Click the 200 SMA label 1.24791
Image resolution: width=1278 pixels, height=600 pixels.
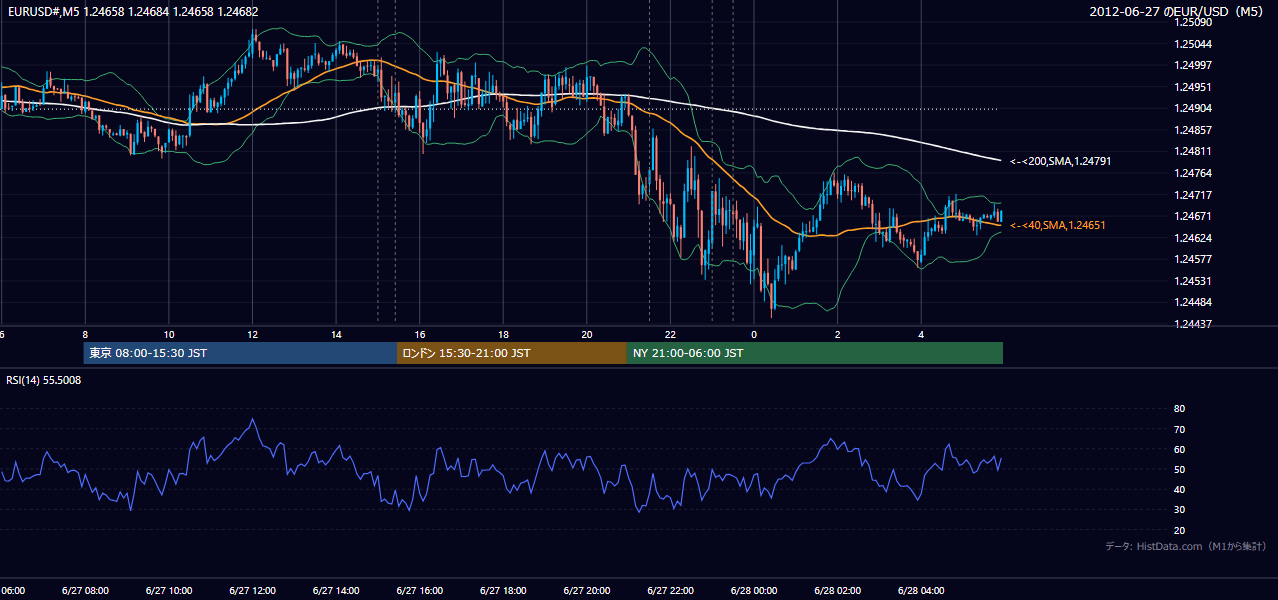click(x=1061, y=160)
